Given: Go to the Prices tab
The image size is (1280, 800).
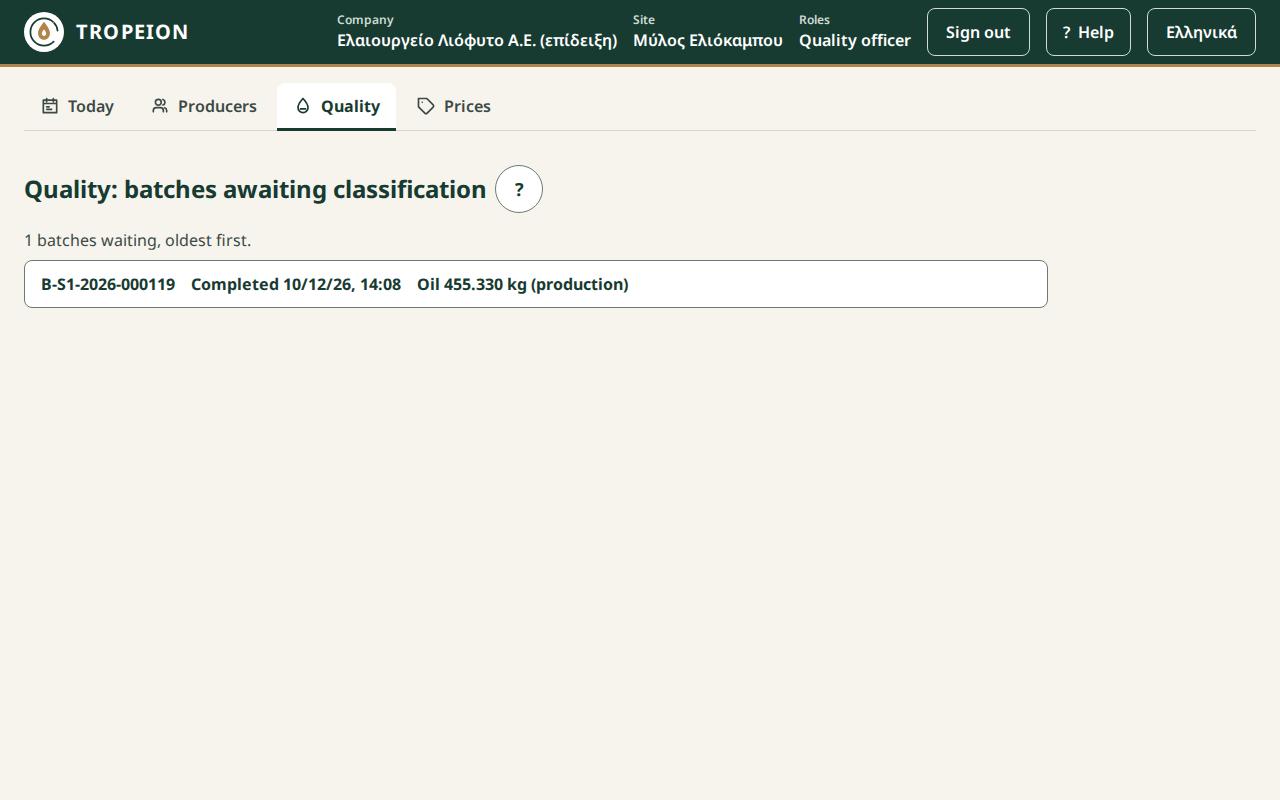Looking at the screenshot, I should pos(454,106).
